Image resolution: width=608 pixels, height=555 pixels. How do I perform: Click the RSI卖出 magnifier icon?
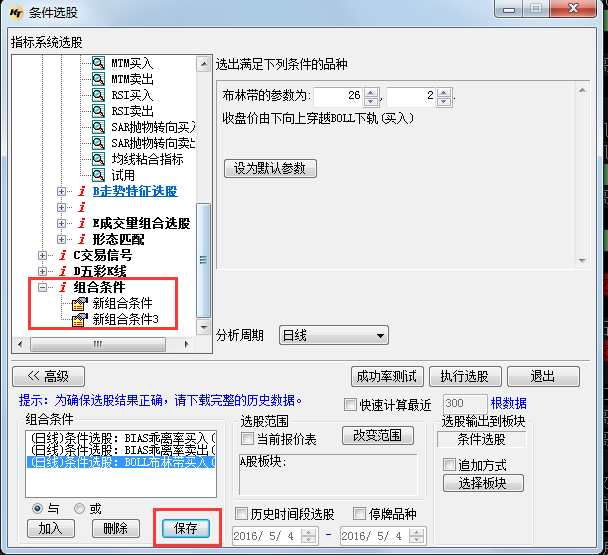98,111
